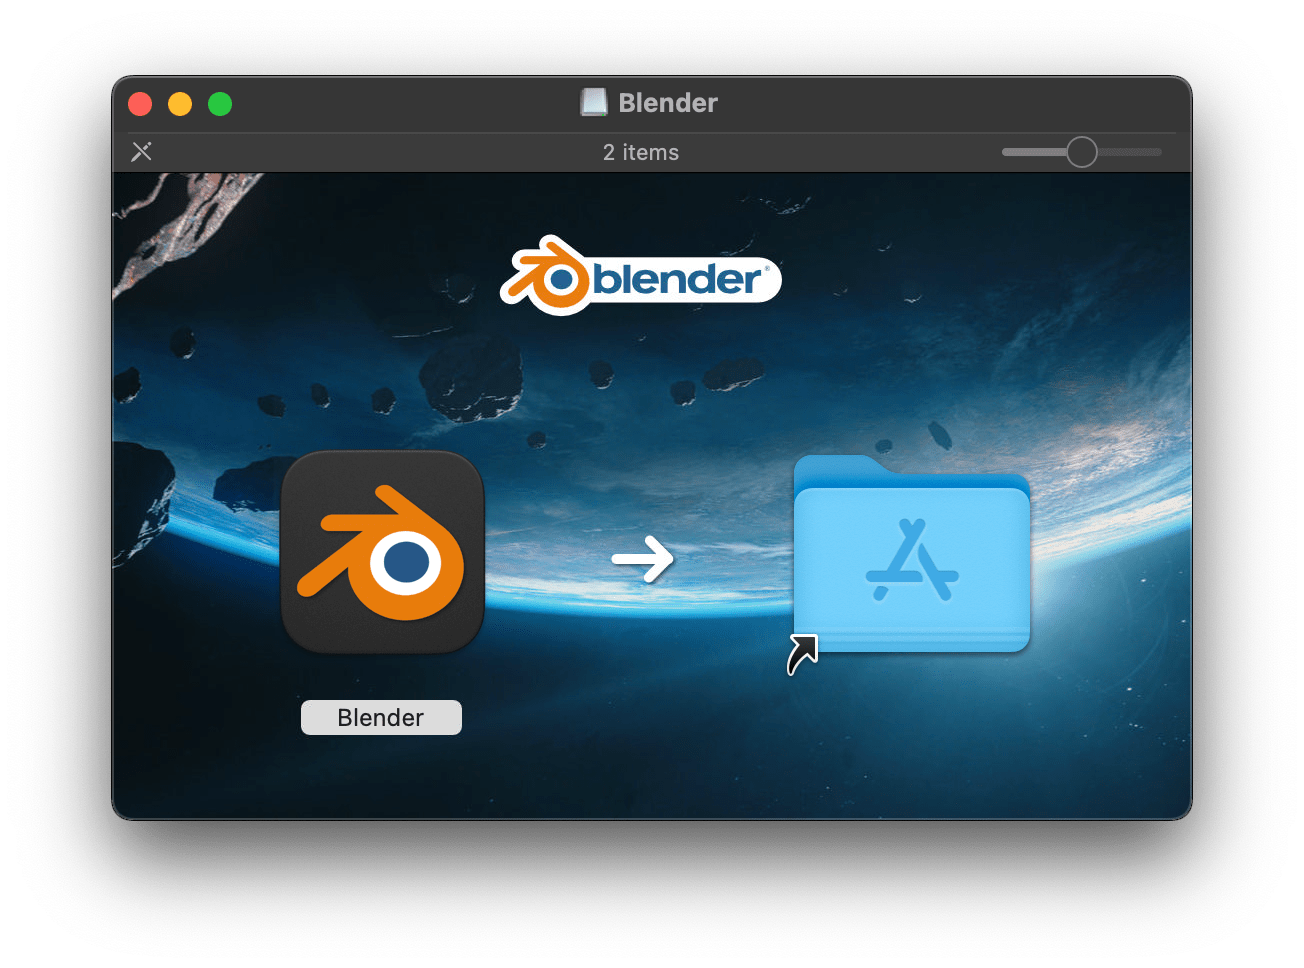Click the slider track left of the knob

[x=1035, y=152]
